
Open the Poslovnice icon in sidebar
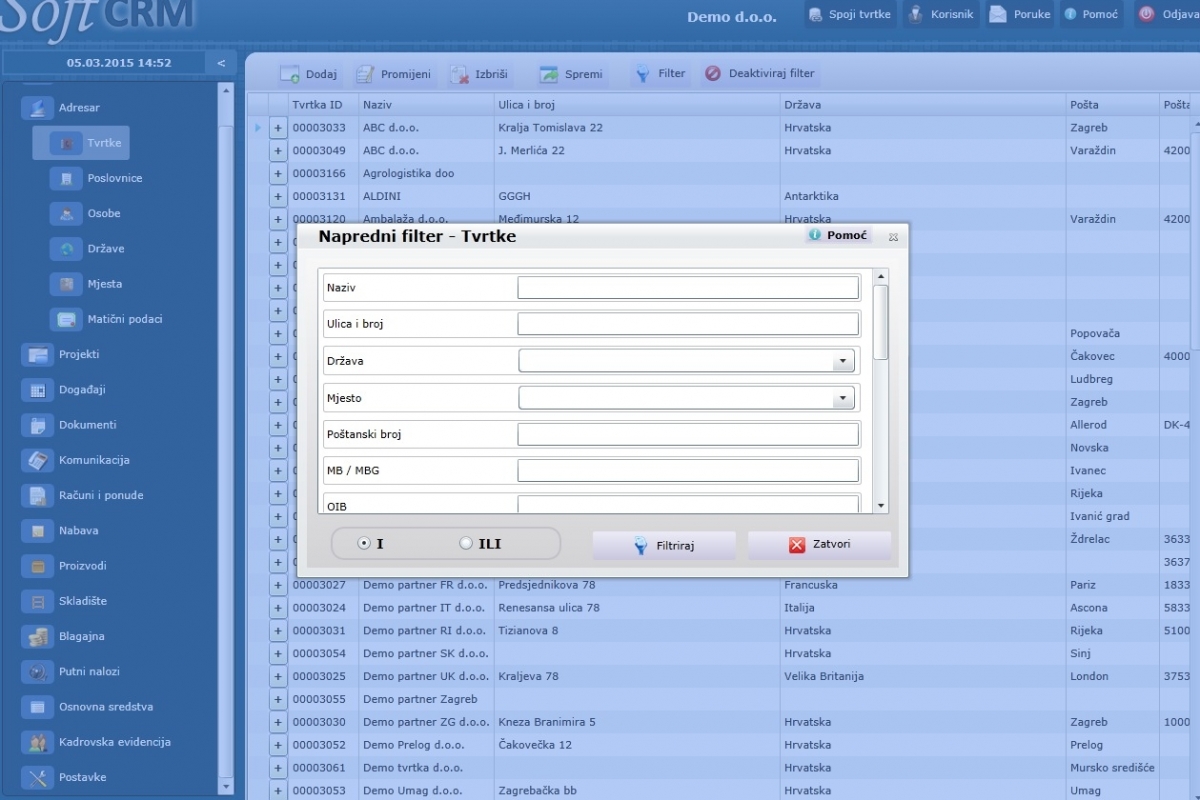pos(66,178)
